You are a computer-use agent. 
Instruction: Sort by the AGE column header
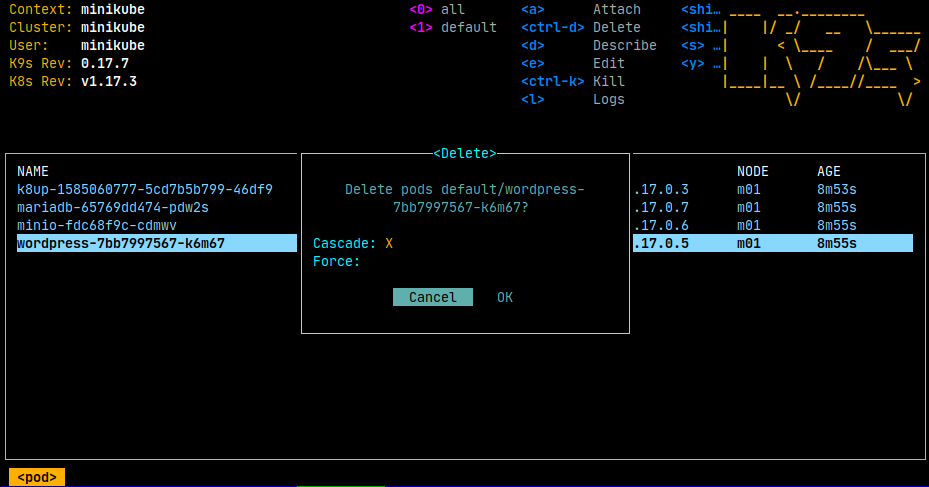tap(829, 171)
